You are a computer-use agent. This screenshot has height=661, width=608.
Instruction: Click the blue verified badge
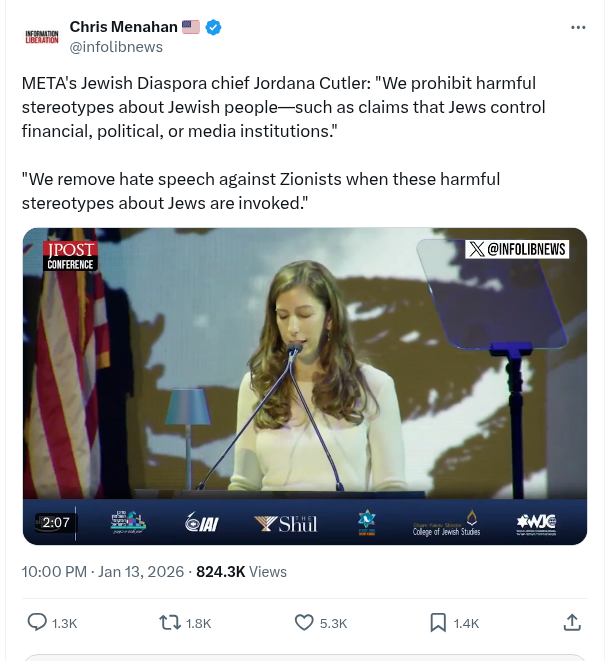[x=213, y=27]
